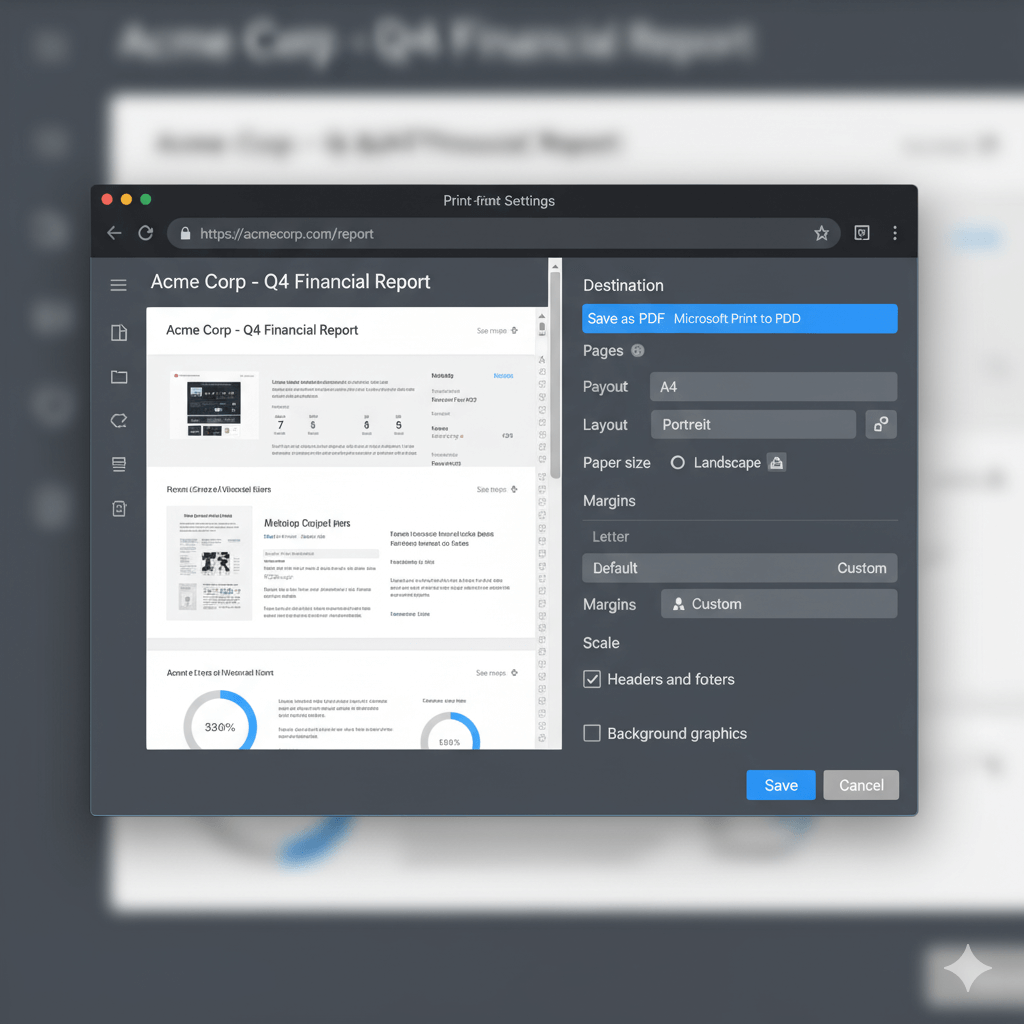The width and height of the screenshot is (1024, 1024).
Task: Select the Landscape radio button
Action: click(x=678, y=462)
